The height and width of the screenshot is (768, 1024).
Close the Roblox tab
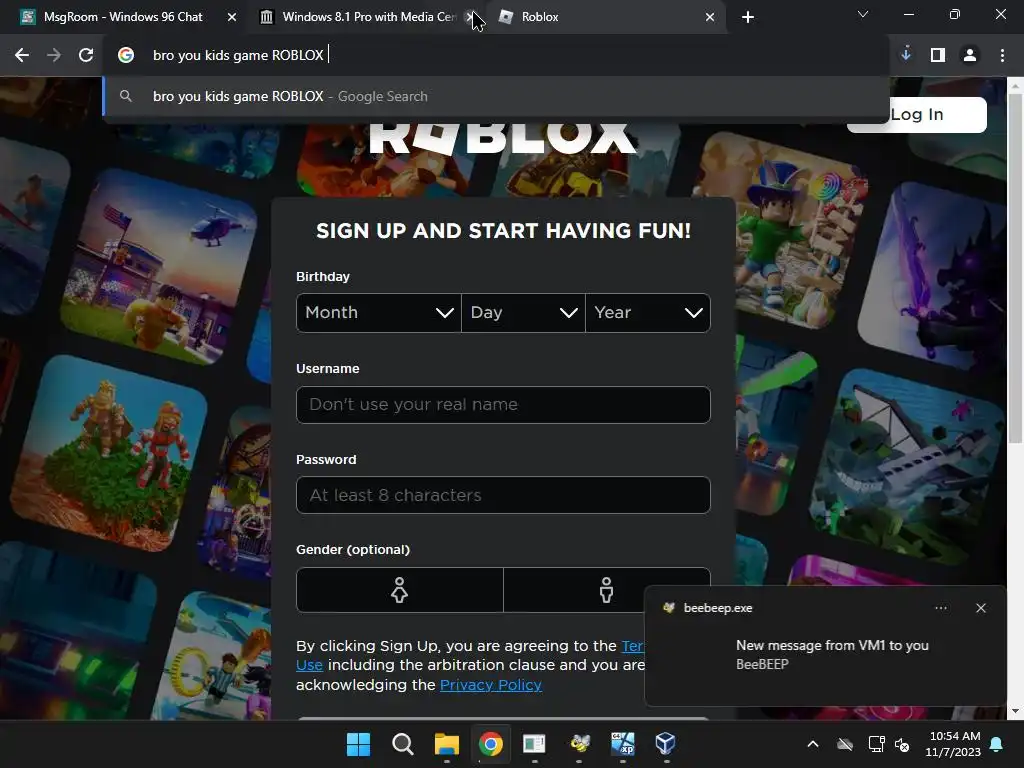(x=710, y=17)
